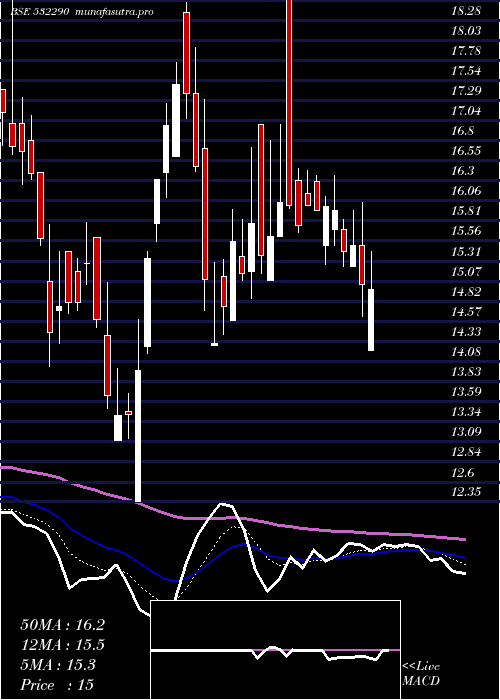Click the 17.29 price level label
The height and width of the screenshot is (700, 500).
pyautogui.click(x=466, y=91)
